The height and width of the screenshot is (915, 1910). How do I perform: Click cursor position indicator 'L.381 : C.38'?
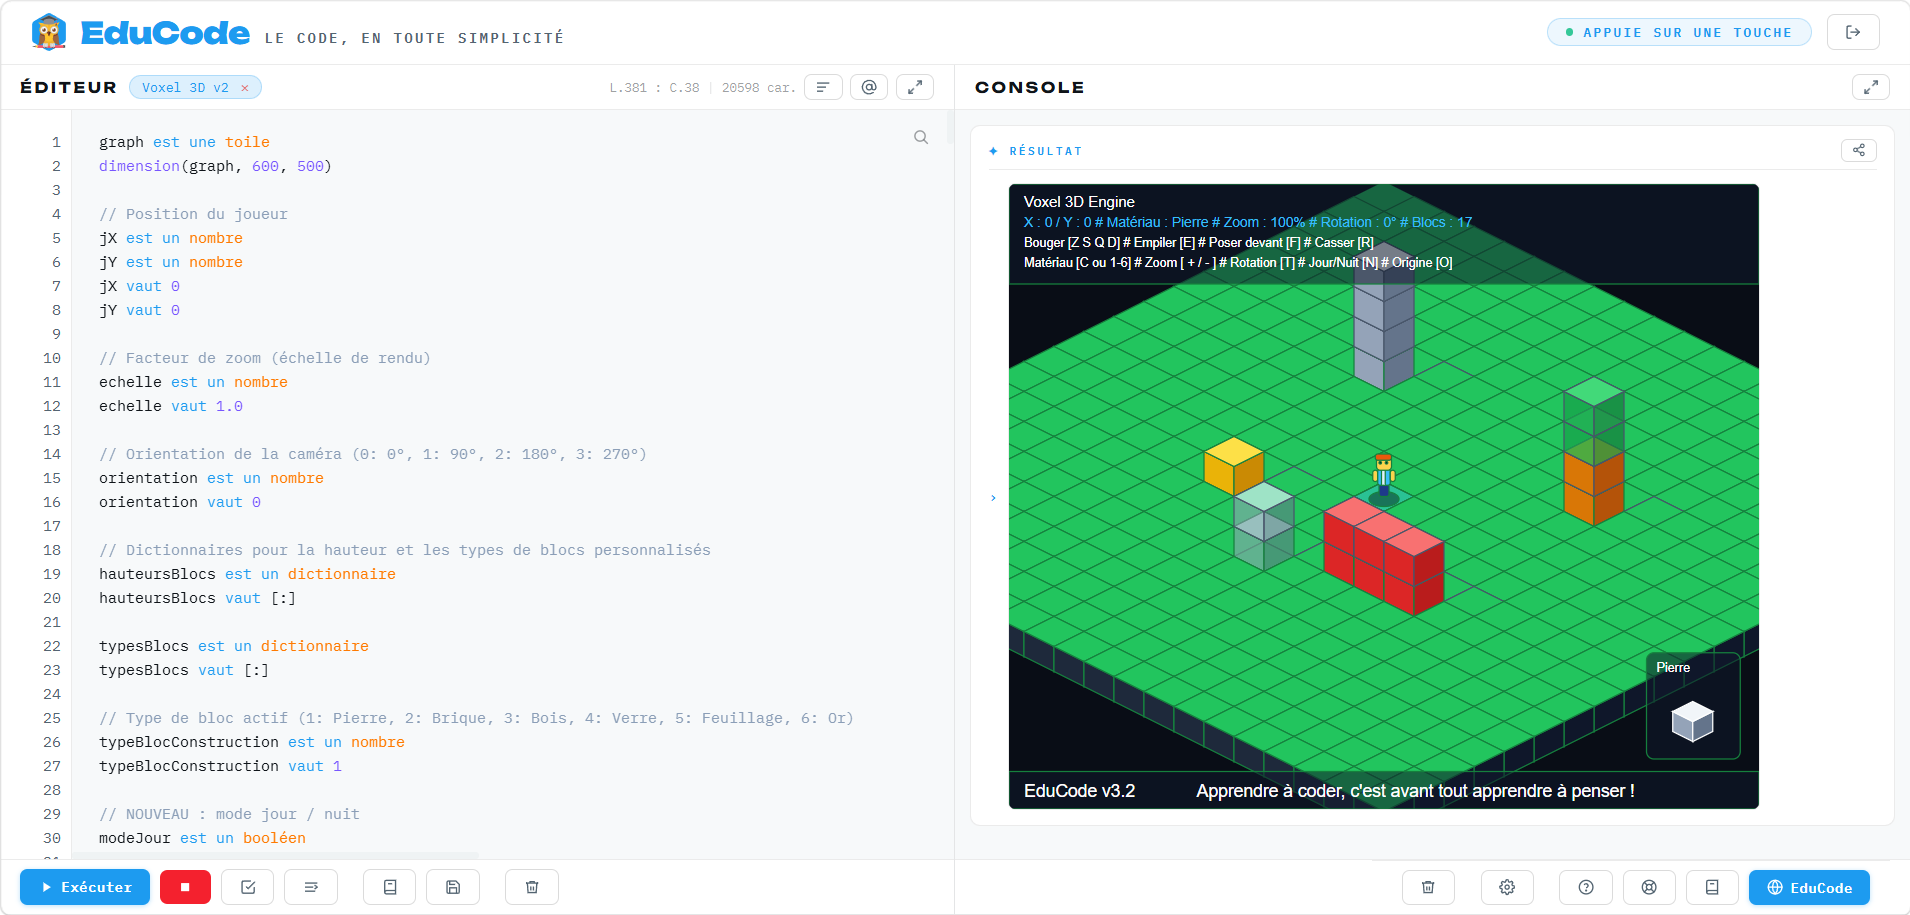point(654,88)
